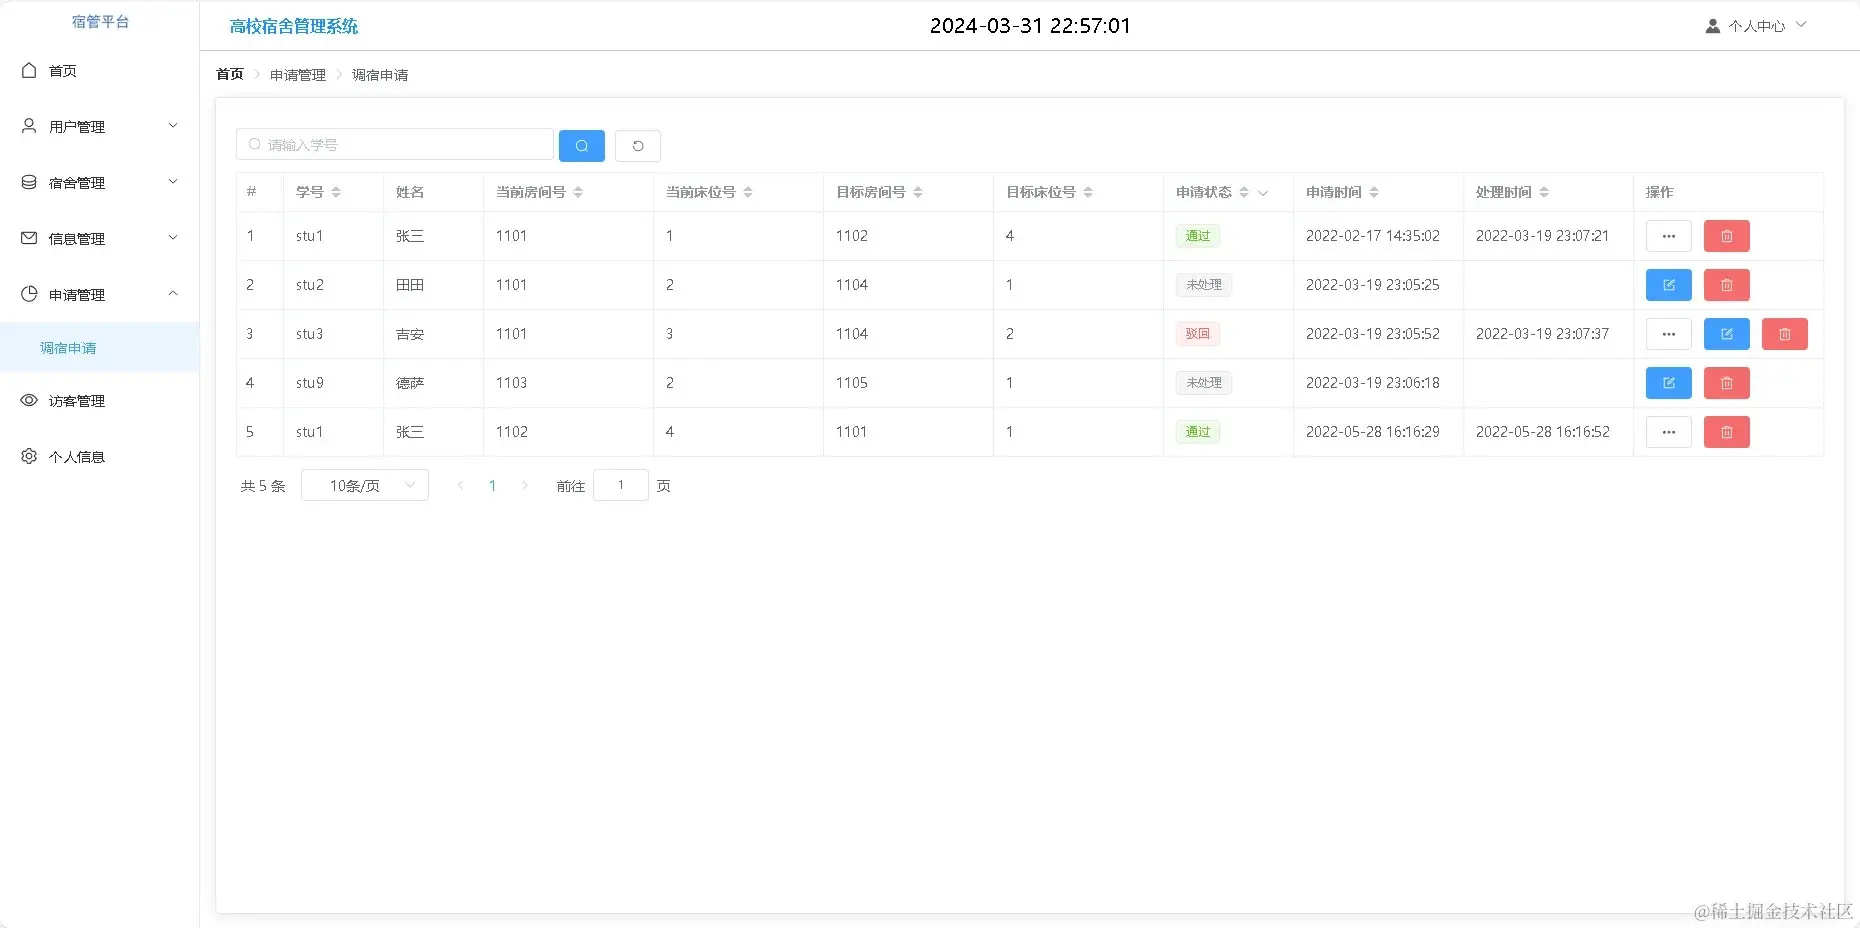Sort the table by 当前床位号 column
This screenshot has height=928, width=1860.
click(748, 192)
